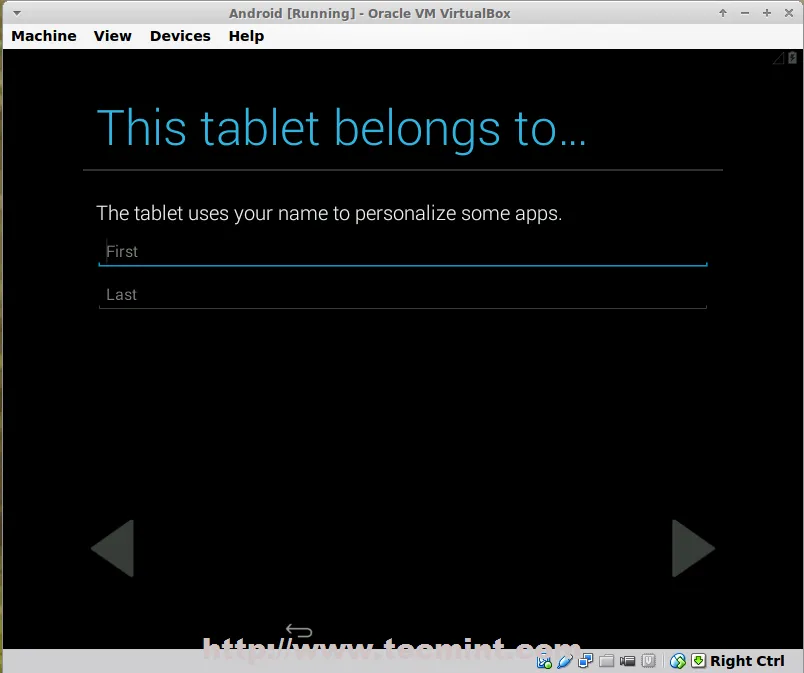Open the Help menu

(246, 36)
